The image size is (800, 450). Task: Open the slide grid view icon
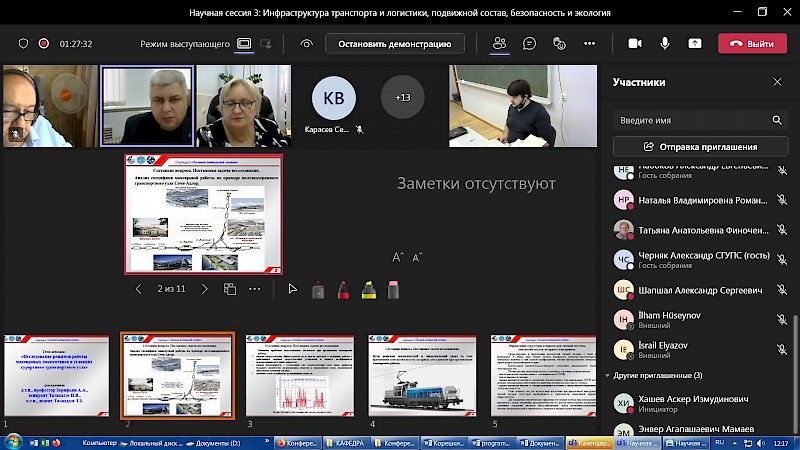[x=229, y=289]
